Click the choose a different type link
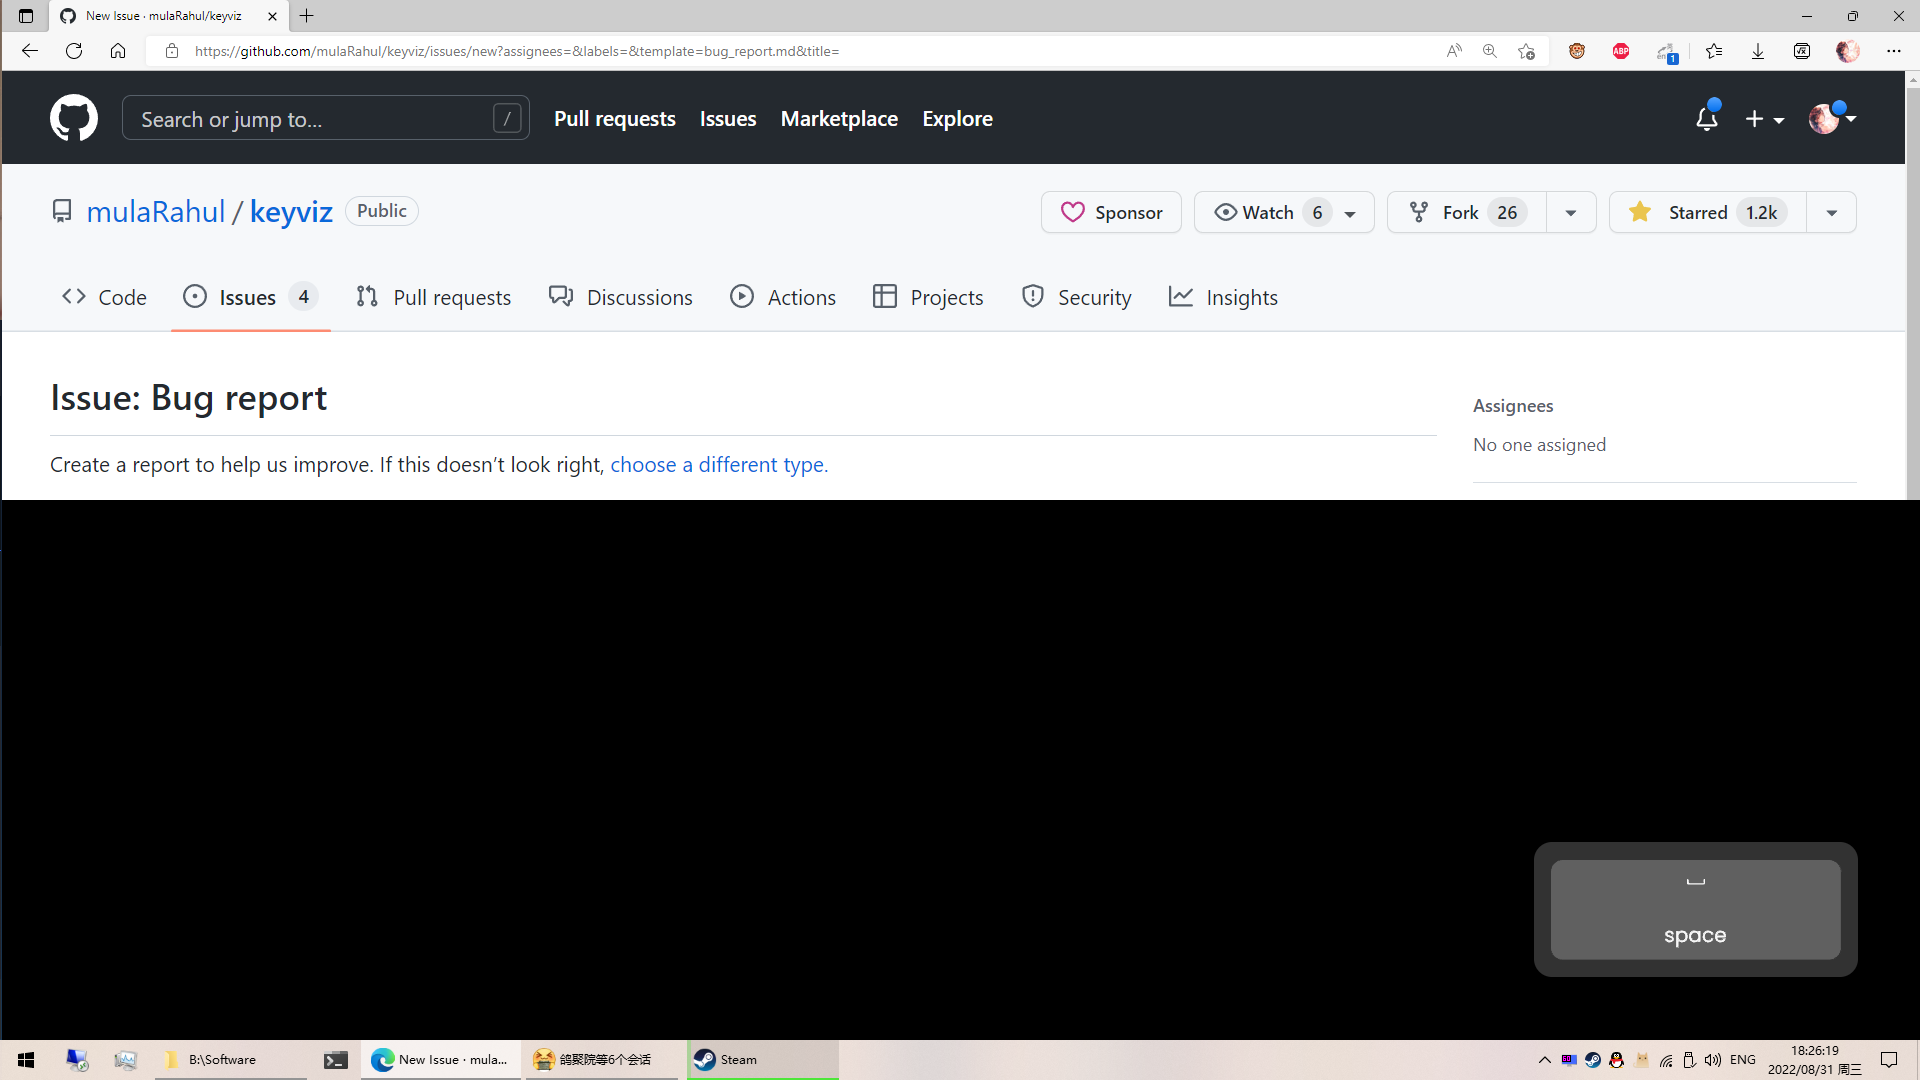 tap(719, 465)
